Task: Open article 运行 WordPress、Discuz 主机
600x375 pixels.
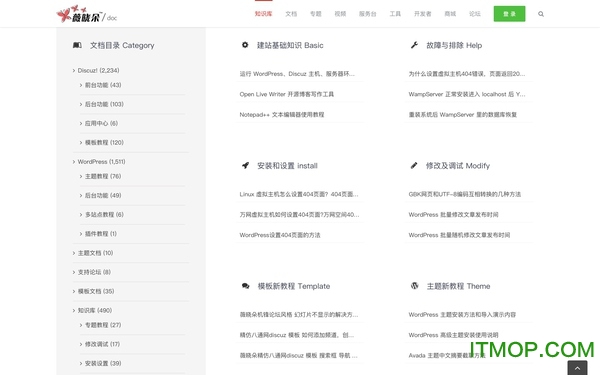Action: coord(297,73)
